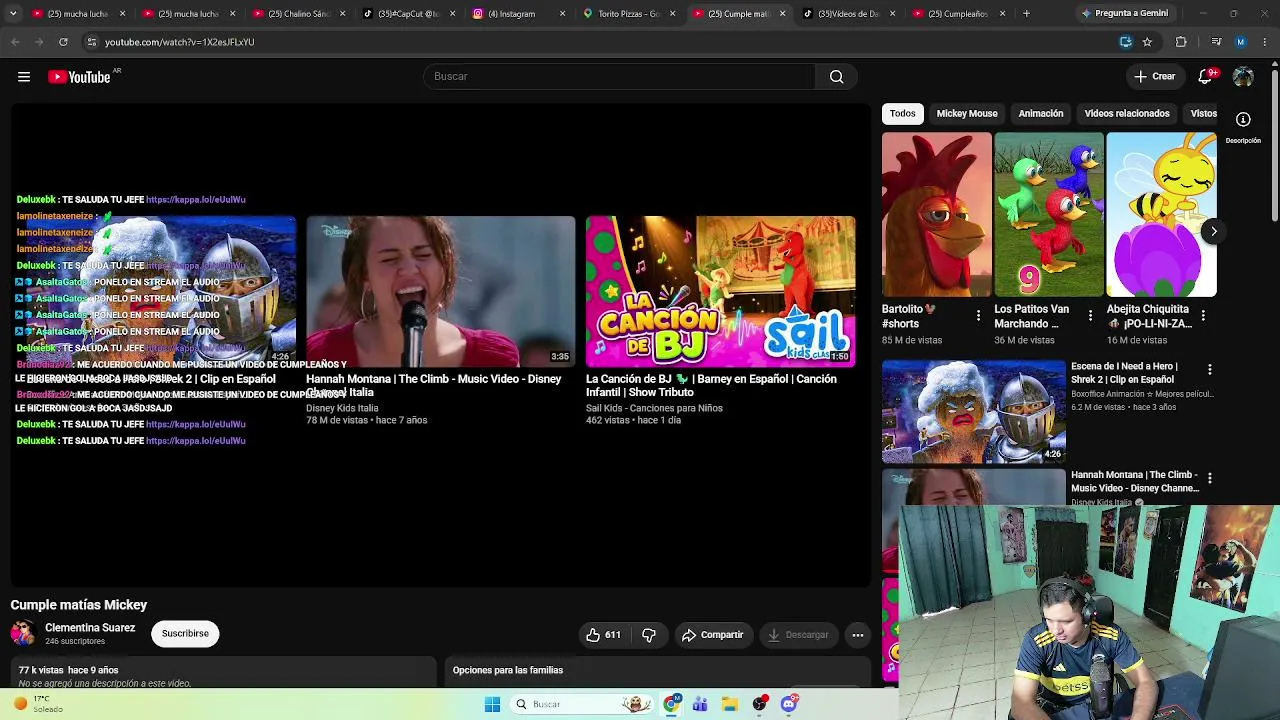The height and width of the screenshot is (720, 1280).
Task: Open La Canción de BJ end-screen title
Action: (x=711, y=386)
